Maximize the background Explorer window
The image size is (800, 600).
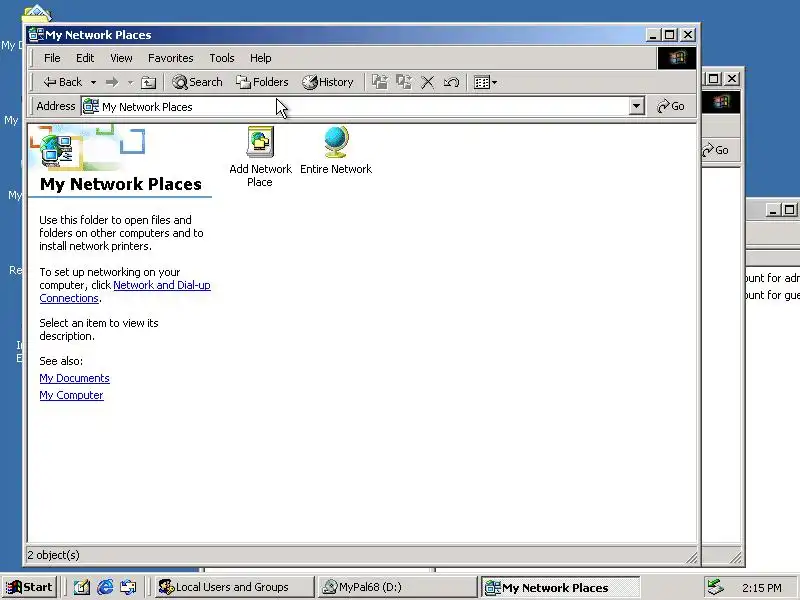714,79
